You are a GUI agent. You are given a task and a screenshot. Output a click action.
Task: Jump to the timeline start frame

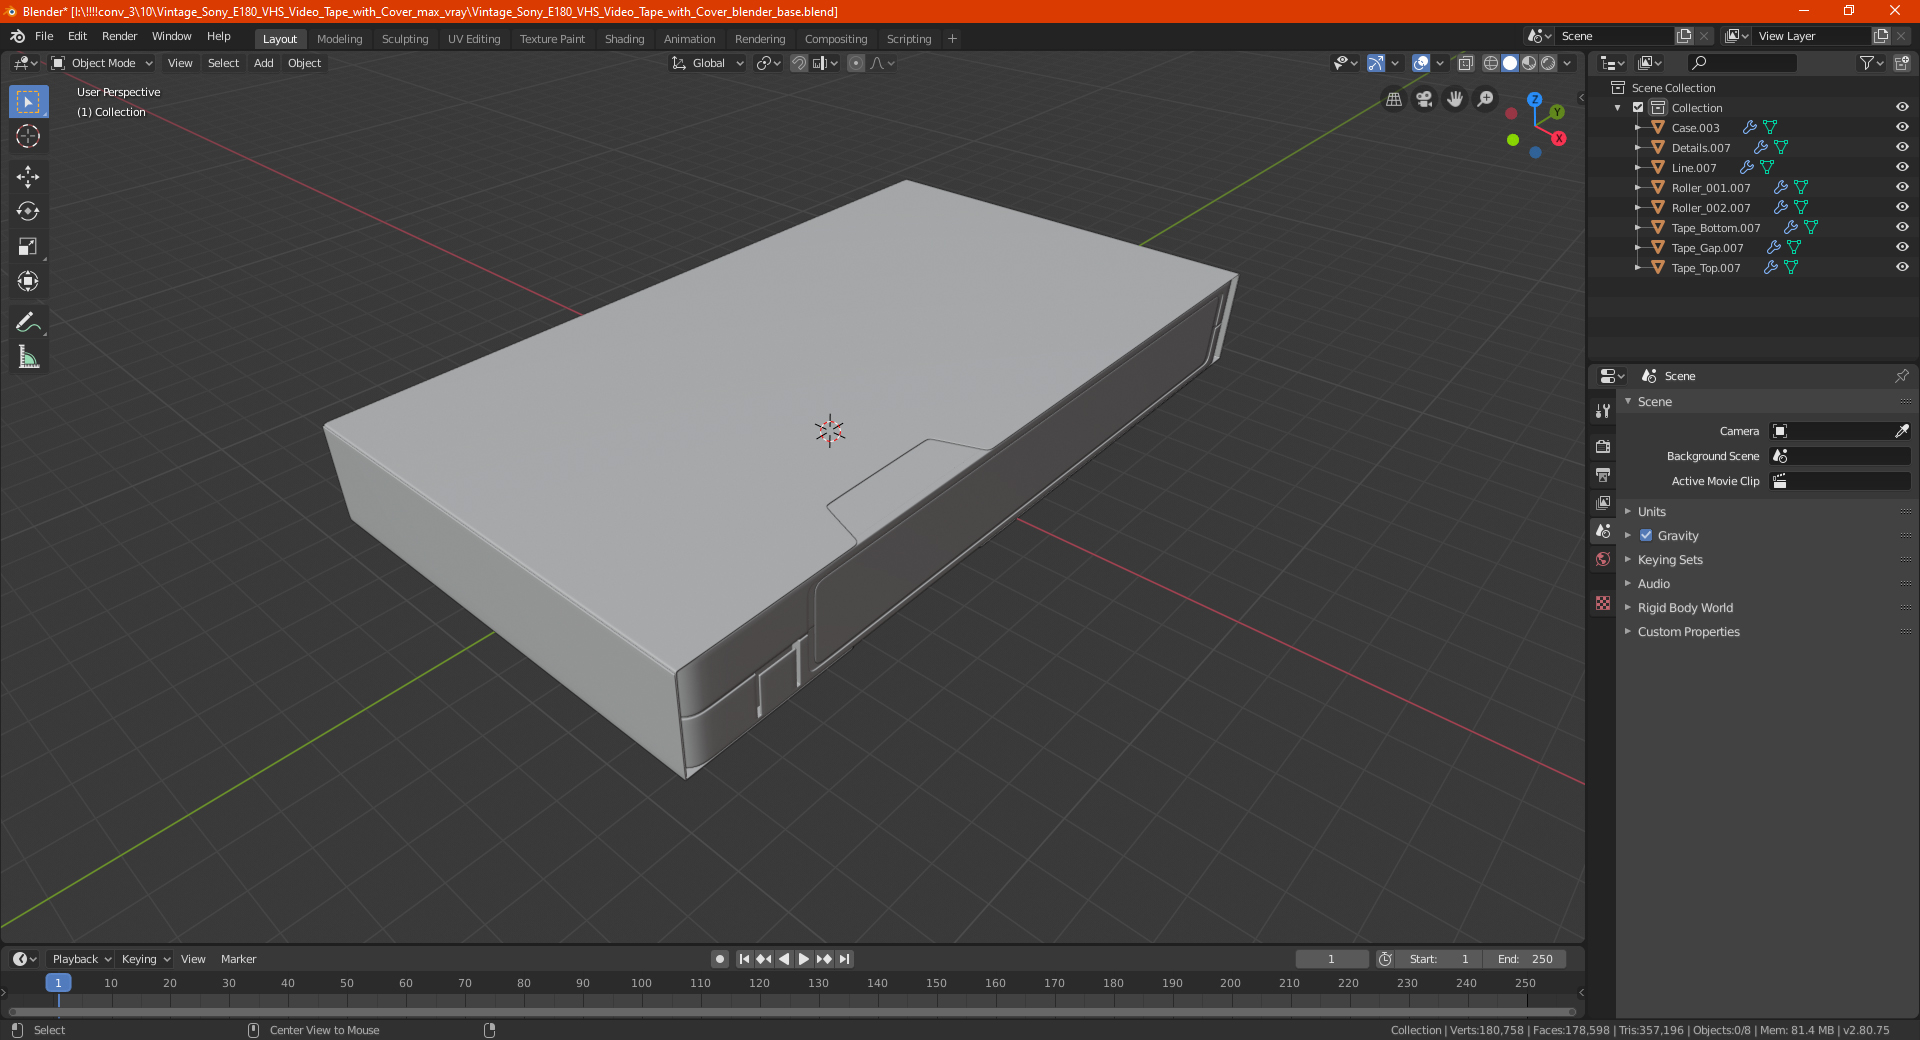[x=744, y=959]
